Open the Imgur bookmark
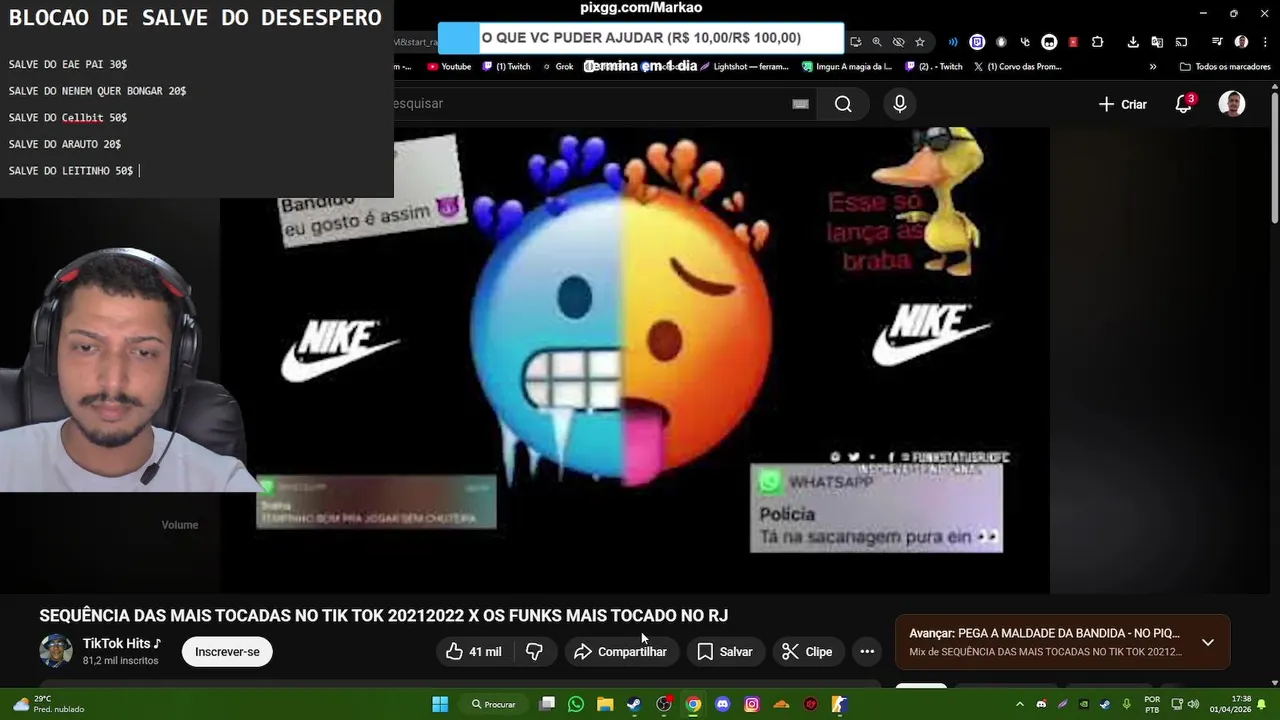This screenshot has height=720, width=1280. pos(847,67)
